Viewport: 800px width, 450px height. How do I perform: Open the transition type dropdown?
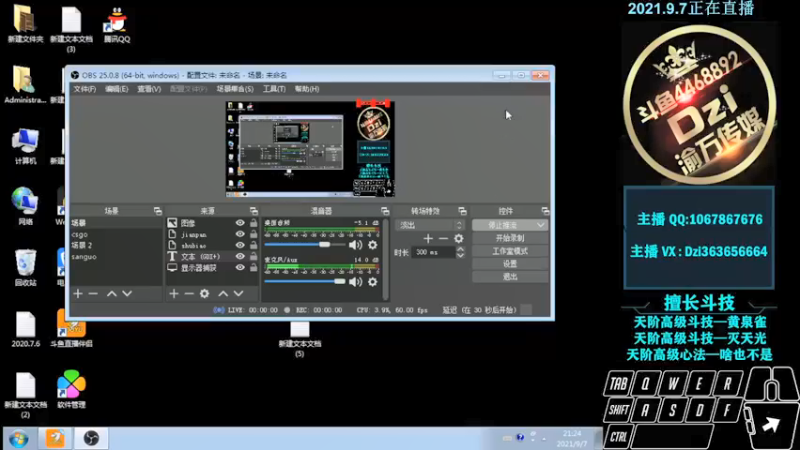coord(430,225)
